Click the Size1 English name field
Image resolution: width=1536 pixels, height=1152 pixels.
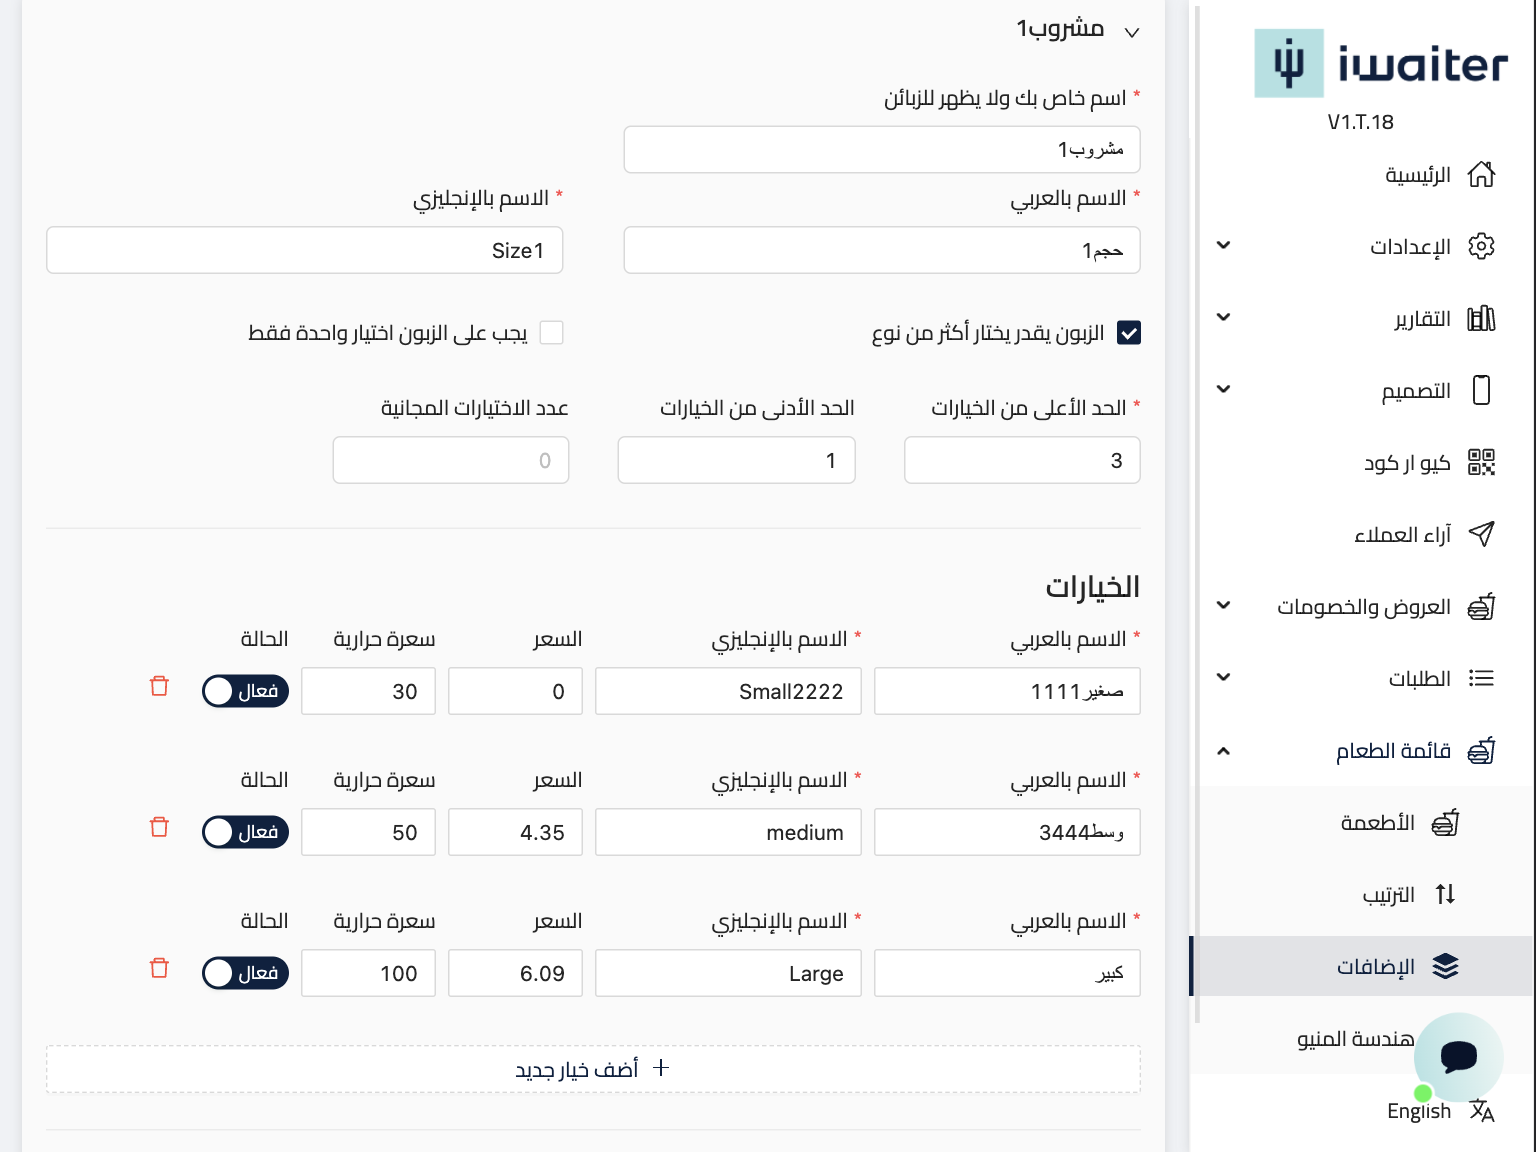[x=305, y=250]
